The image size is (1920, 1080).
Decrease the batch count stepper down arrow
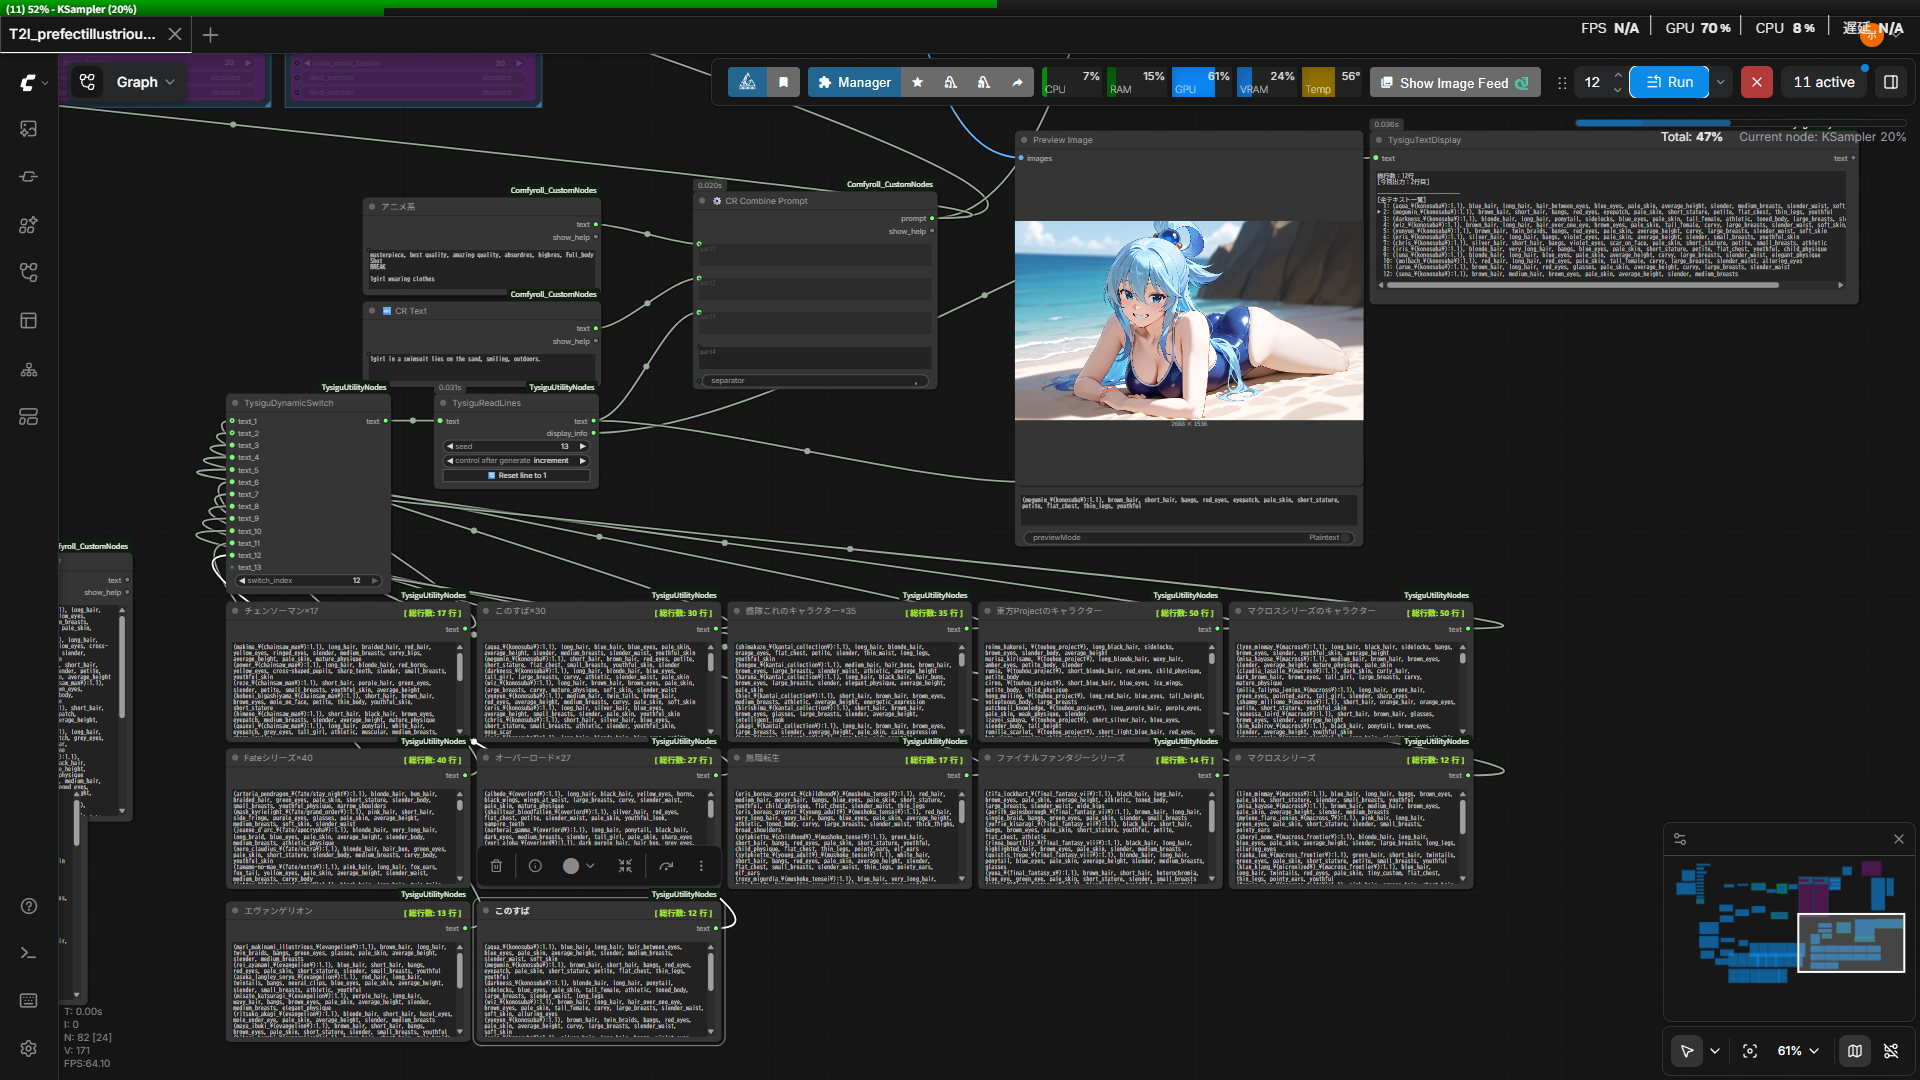point(1618,90)
